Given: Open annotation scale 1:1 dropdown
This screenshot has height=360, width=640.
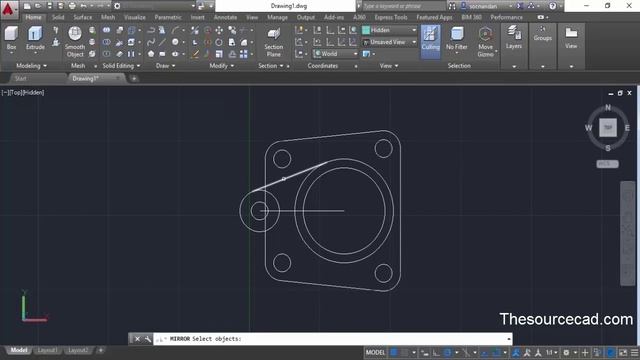Looking at the screenshot, I should tap(551, 352).
